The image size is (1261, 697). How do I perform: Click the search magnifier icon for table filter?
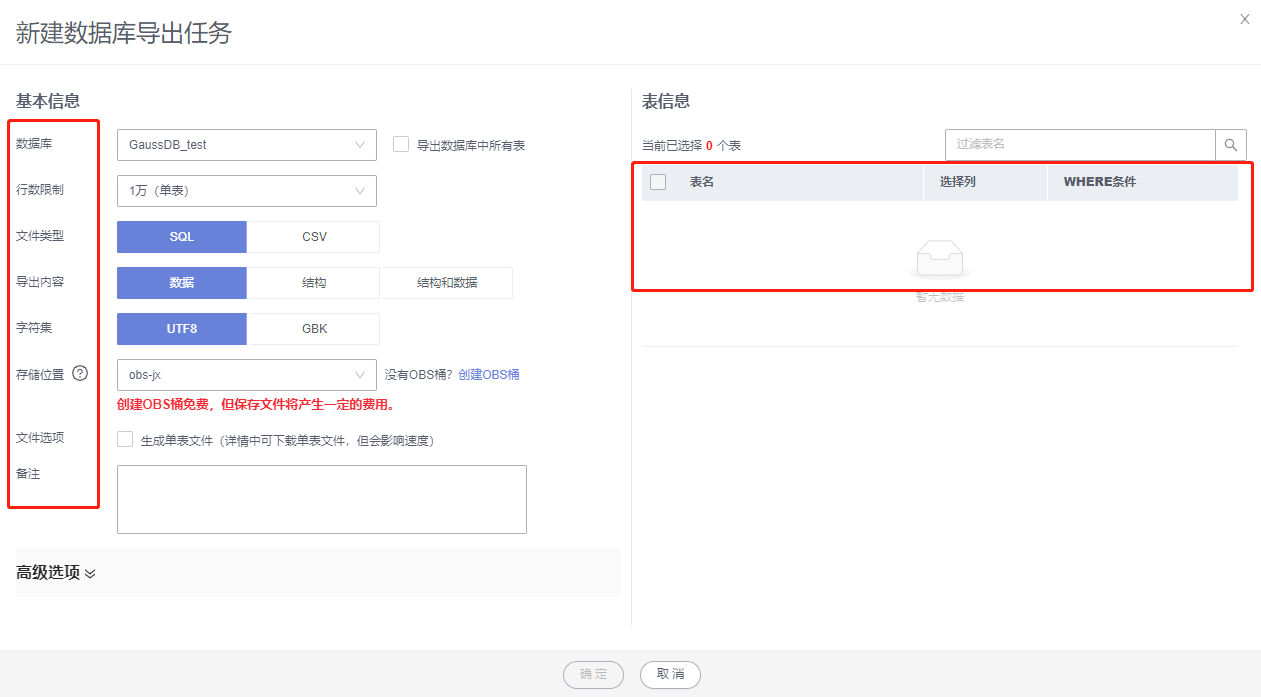click(x=1231, y=144)
